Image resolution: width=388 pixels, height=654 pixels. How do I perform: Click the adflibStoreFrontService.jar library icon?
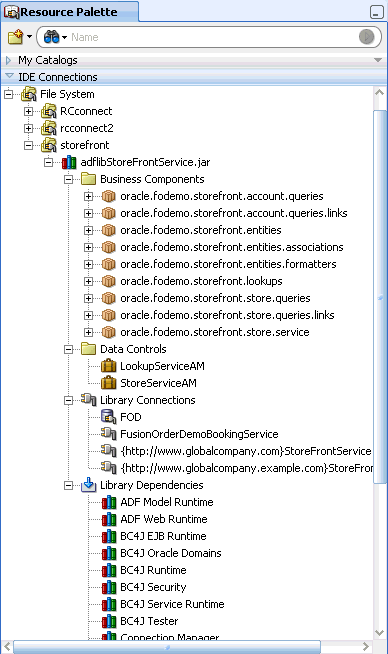point(69,162)
